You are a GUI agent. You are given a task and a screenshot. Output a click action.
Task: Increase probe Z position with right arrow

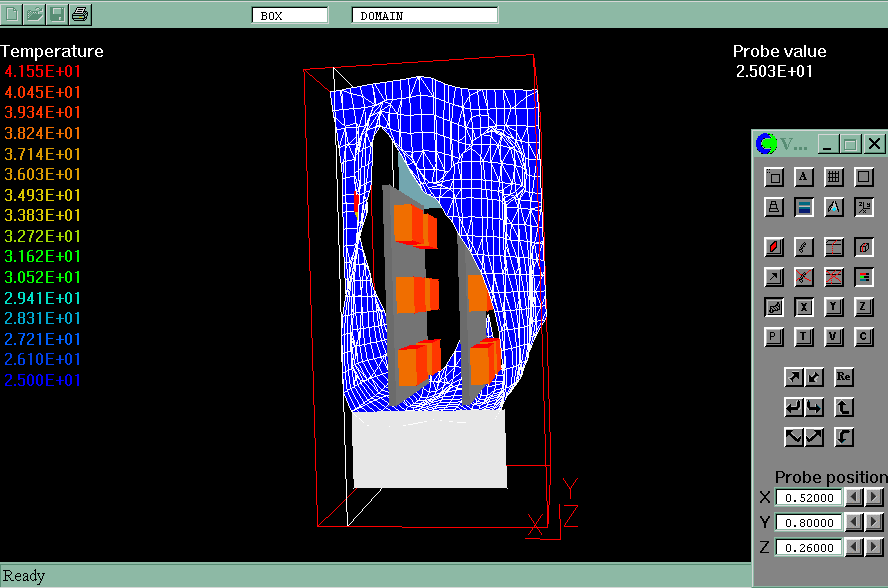click(875, 546)
